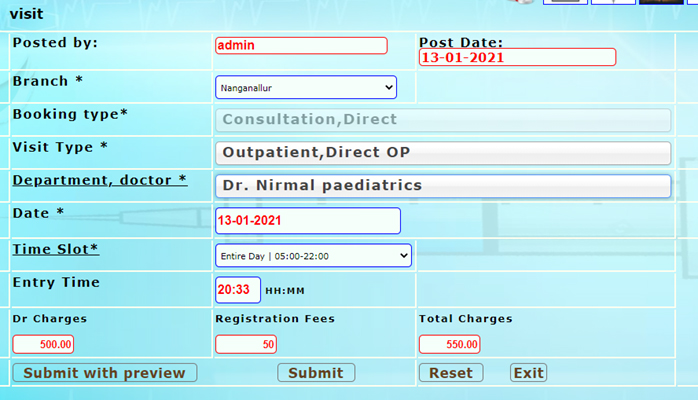Click the Total Charges 550.00 field

(x=449, y=344)
